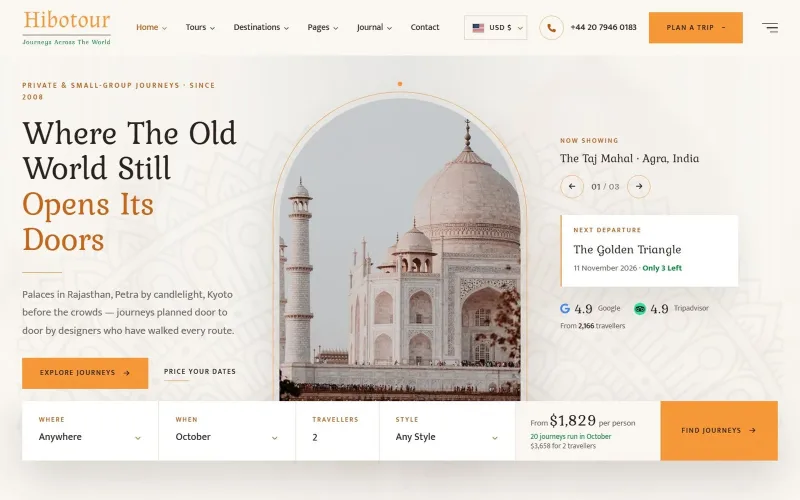This screenshot has height=500, width=800.
Task: Open the hamburger side menu icon
Action: (x=770, y=28)
